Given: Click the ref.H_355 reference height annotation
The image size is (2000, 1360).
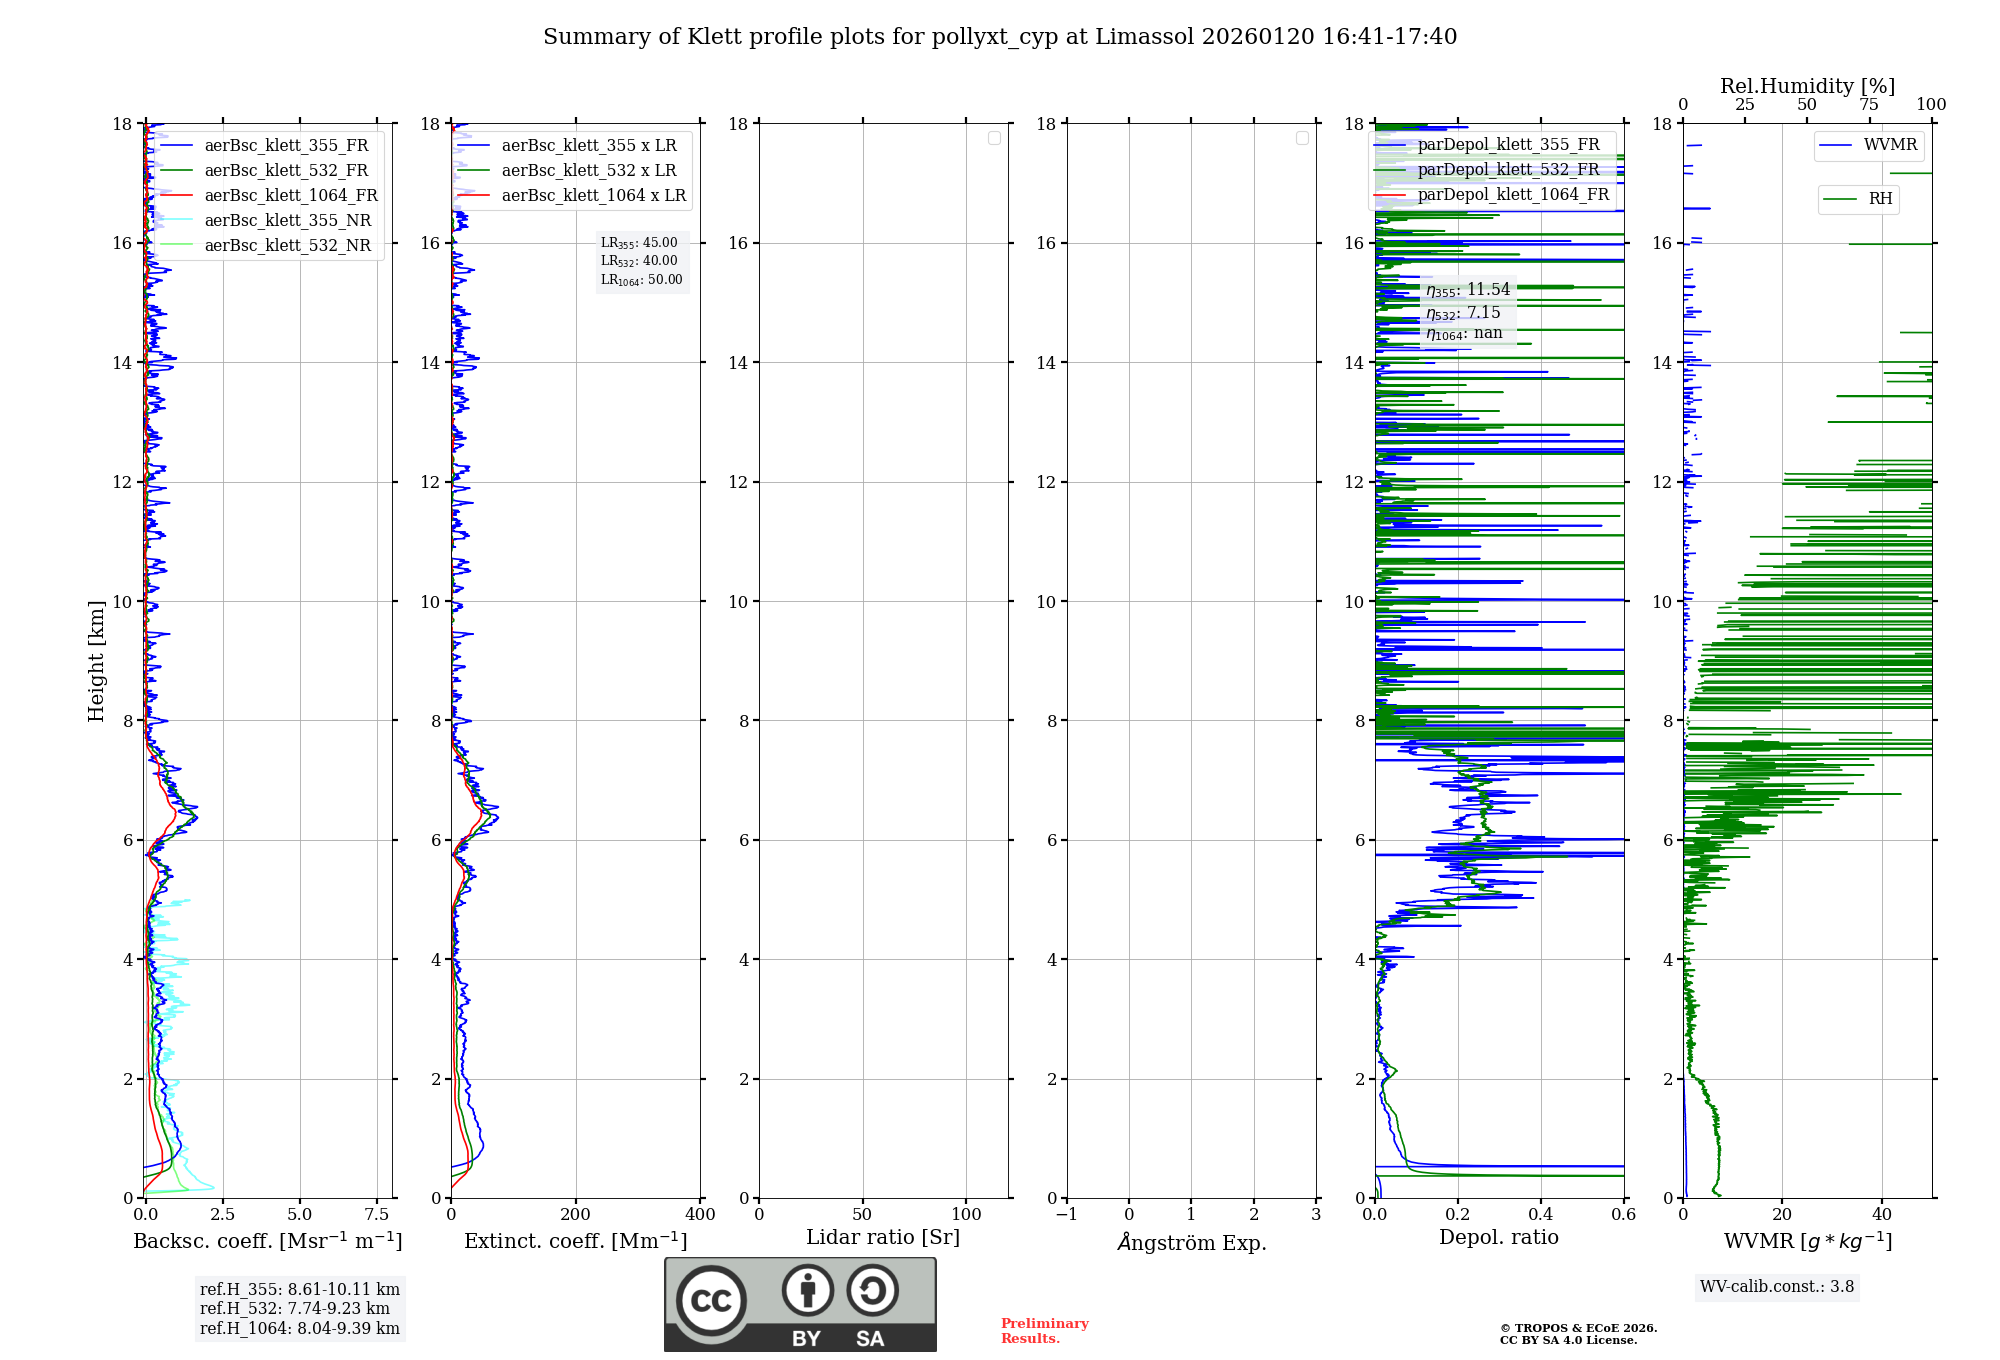Looking at the screenshot, I should pos(299,1289).
